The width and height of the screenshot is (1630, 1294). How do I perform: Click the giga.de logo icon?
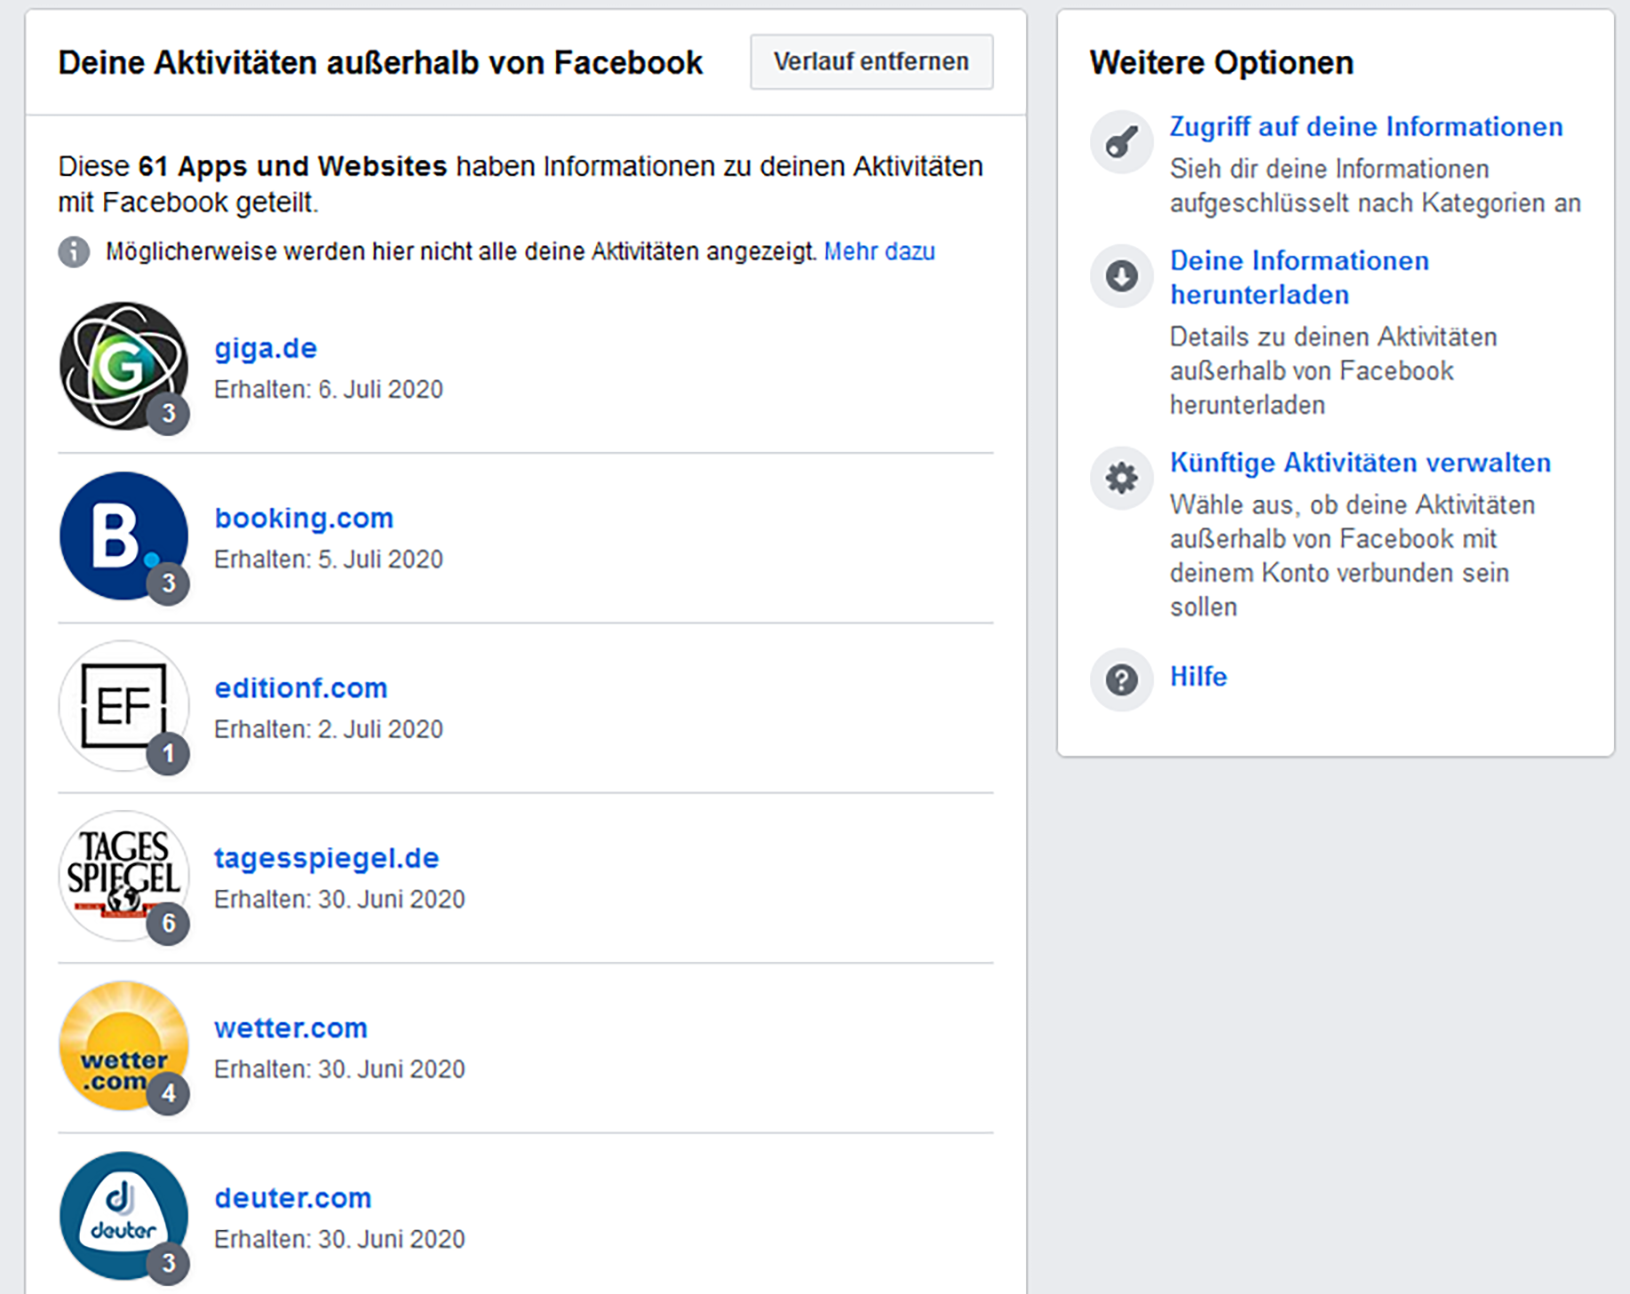click(123, 366)
